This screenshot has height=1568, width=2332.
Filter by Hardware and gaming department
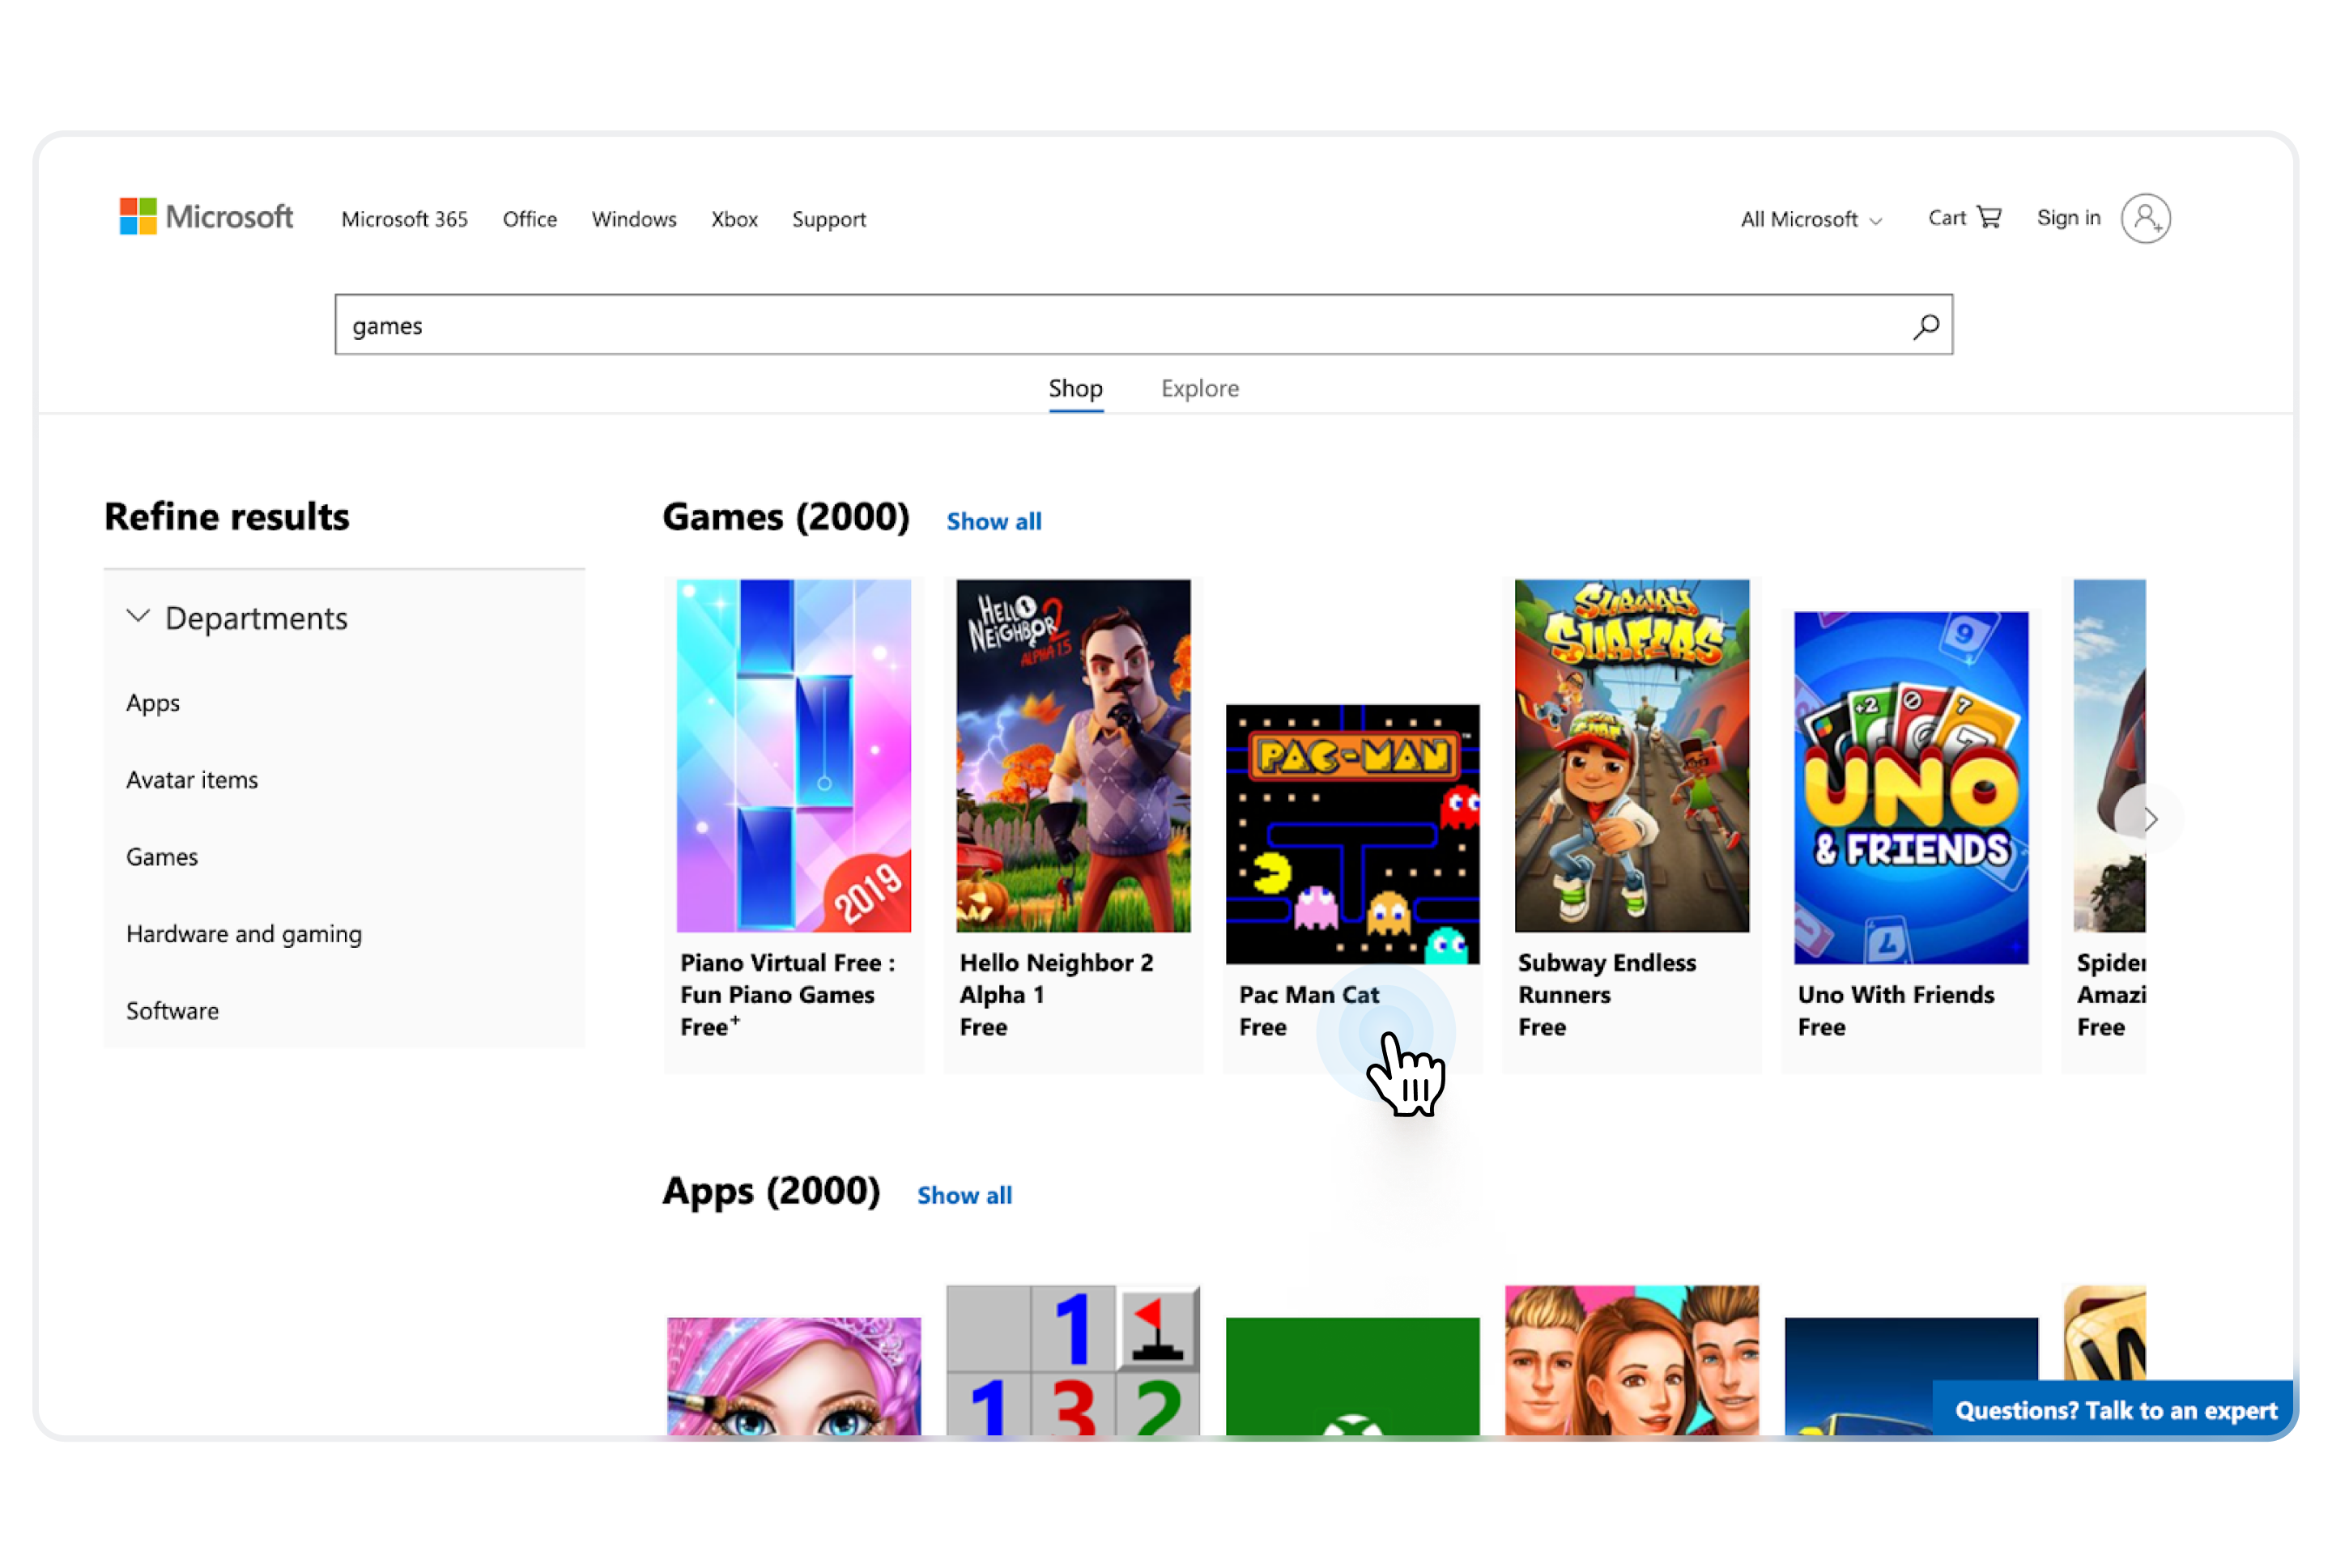(244, 934)
